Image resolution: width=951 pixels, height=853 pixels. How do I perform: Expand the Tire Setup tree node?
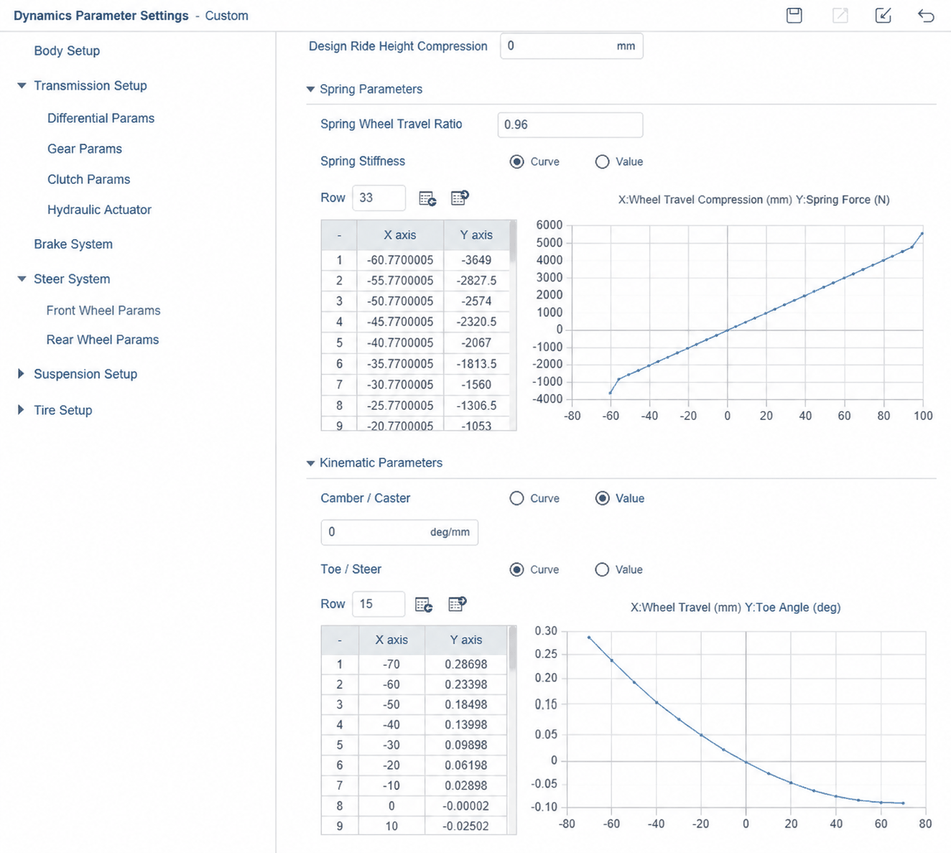(x=21, y=410)
